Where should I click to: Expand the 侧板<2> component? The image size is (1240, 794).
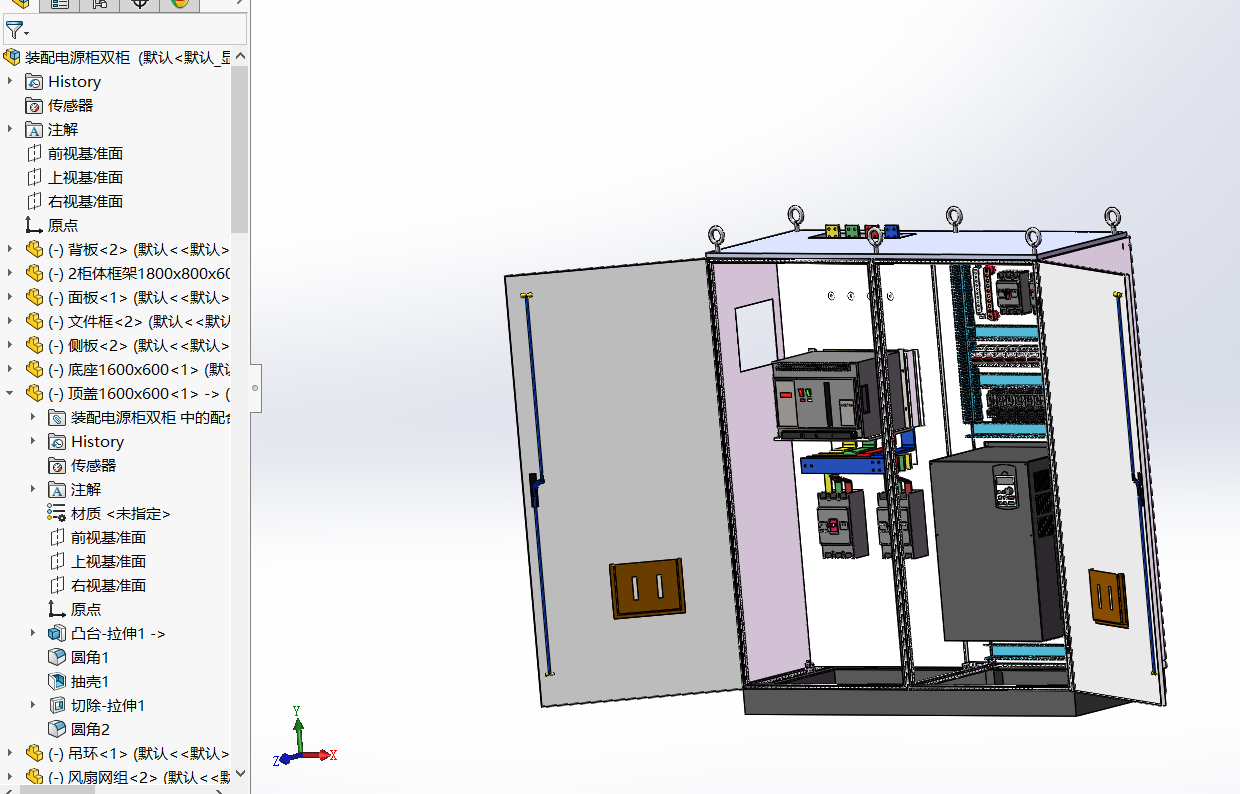(x=10, y=345)
